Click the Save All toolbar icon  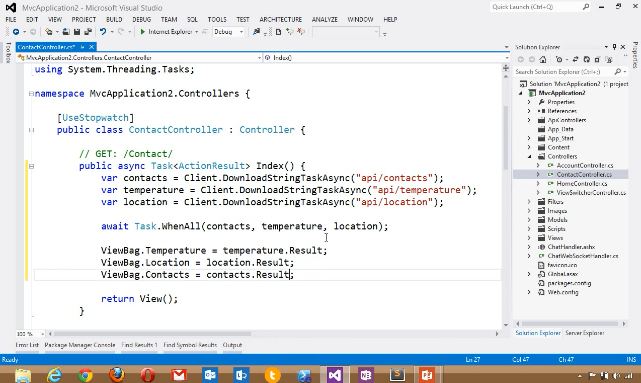(87, 31)
